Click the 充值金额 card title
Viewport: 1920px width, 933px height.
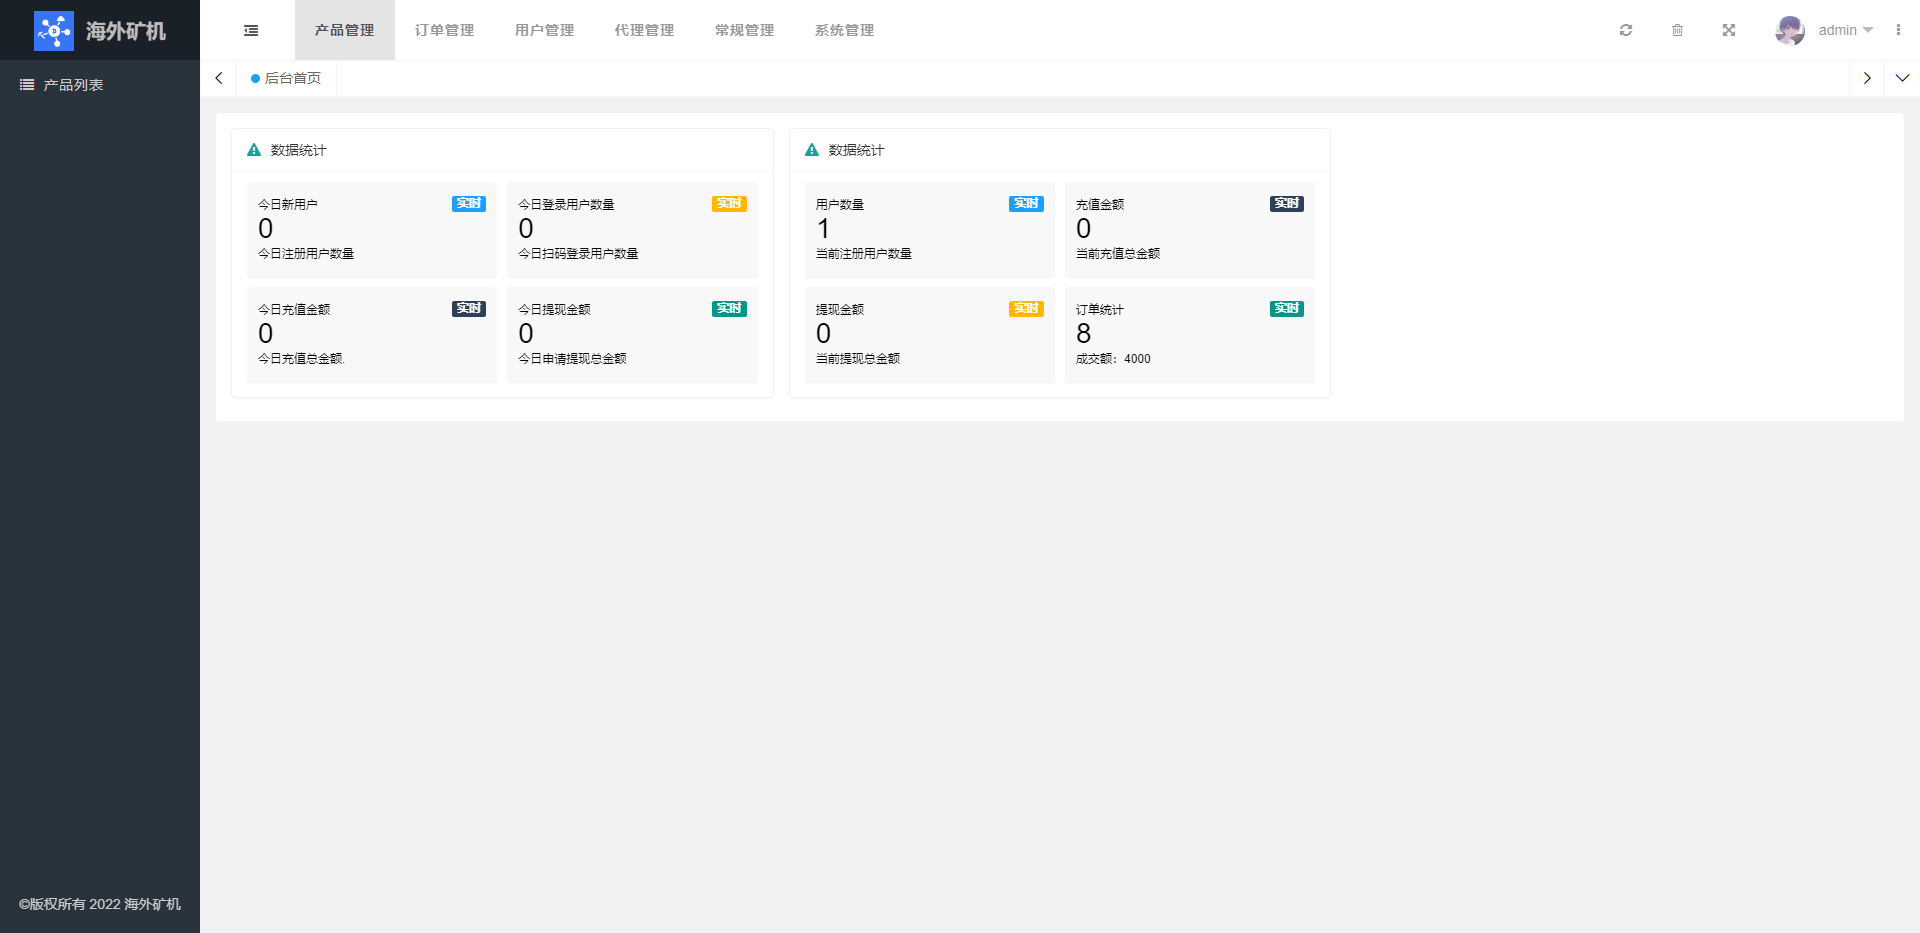pyautogui.click(x=1100, y=204)
